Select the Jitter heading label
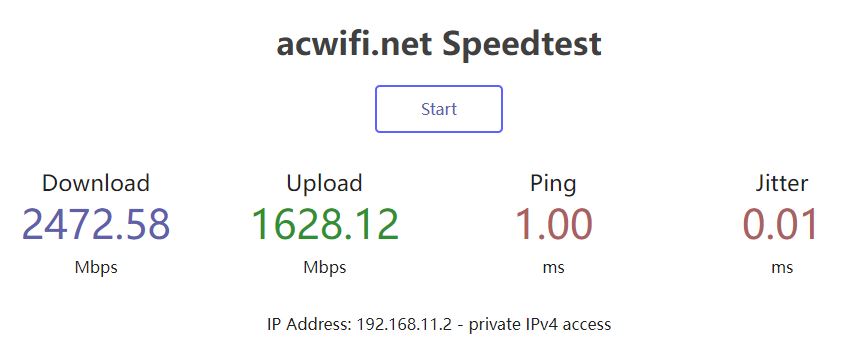The height and width of the screenshot is (364, 848). tap(782, 183)
